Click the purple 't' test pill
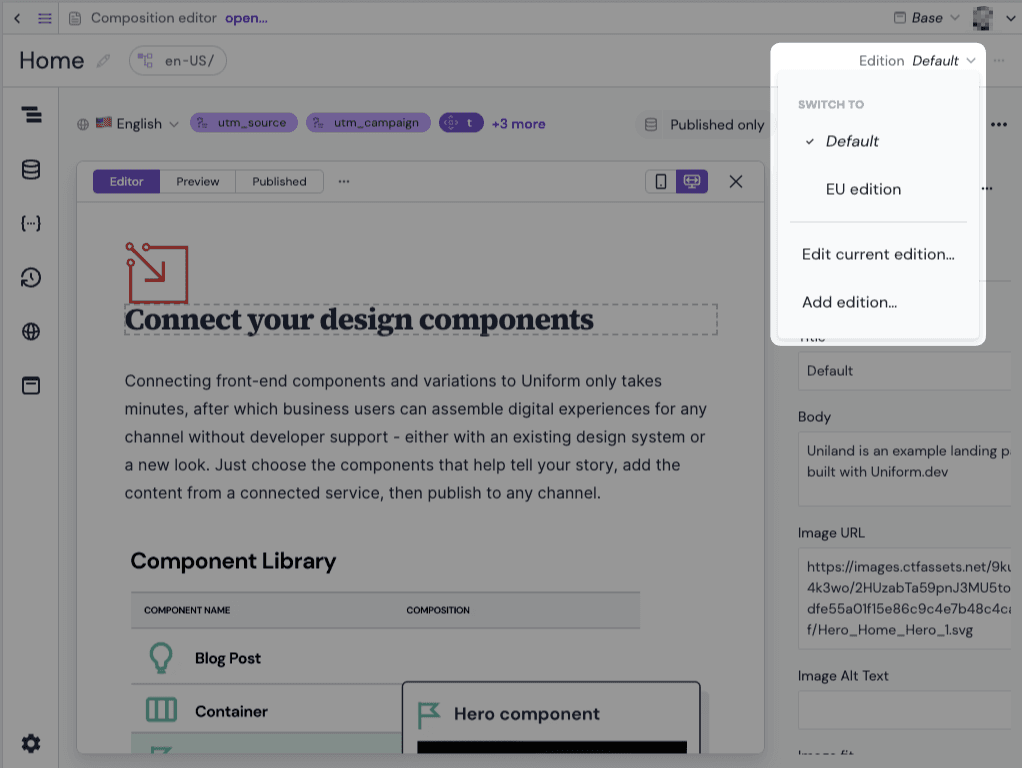Image resolution: width=1022 pixels, height=768 pixels. click(461, 123)
